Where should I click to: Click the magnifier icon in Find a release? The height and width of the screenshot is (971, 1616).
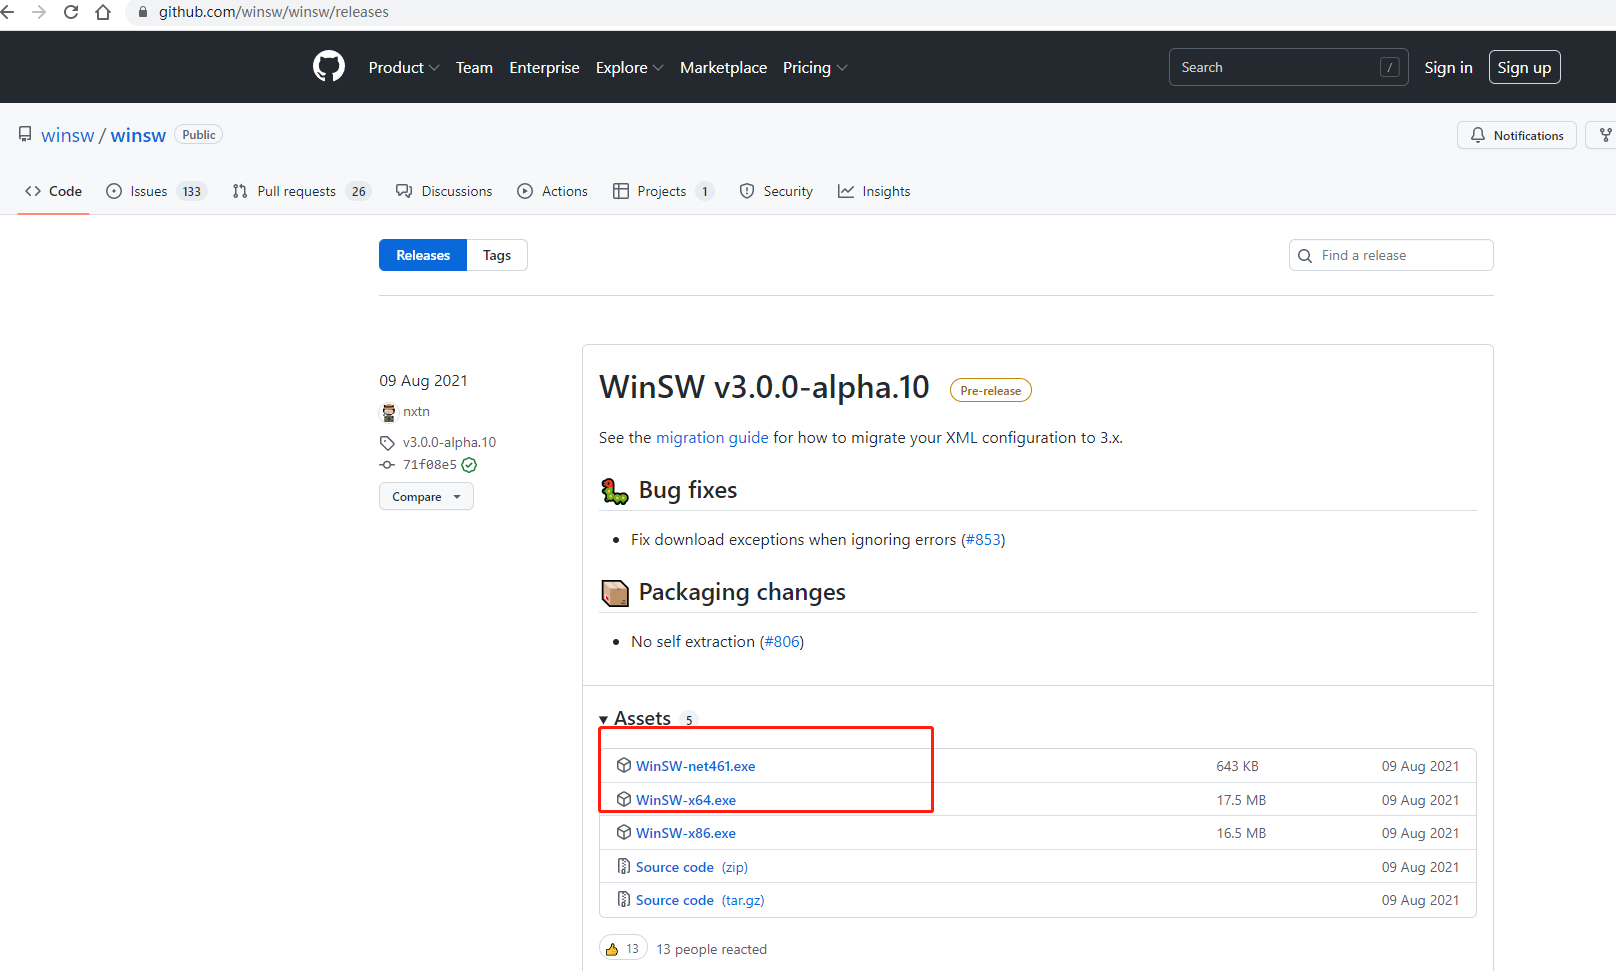tap(1305, 256)
